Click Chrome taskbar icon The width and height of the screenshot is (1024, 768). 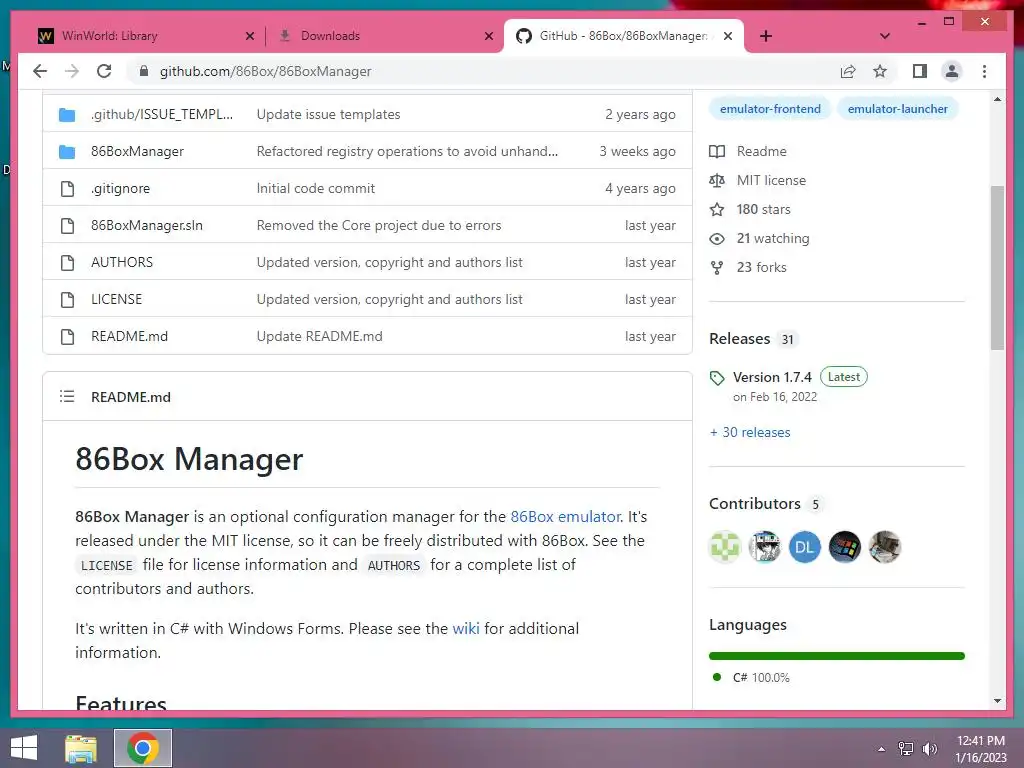(x=143, y=748)
